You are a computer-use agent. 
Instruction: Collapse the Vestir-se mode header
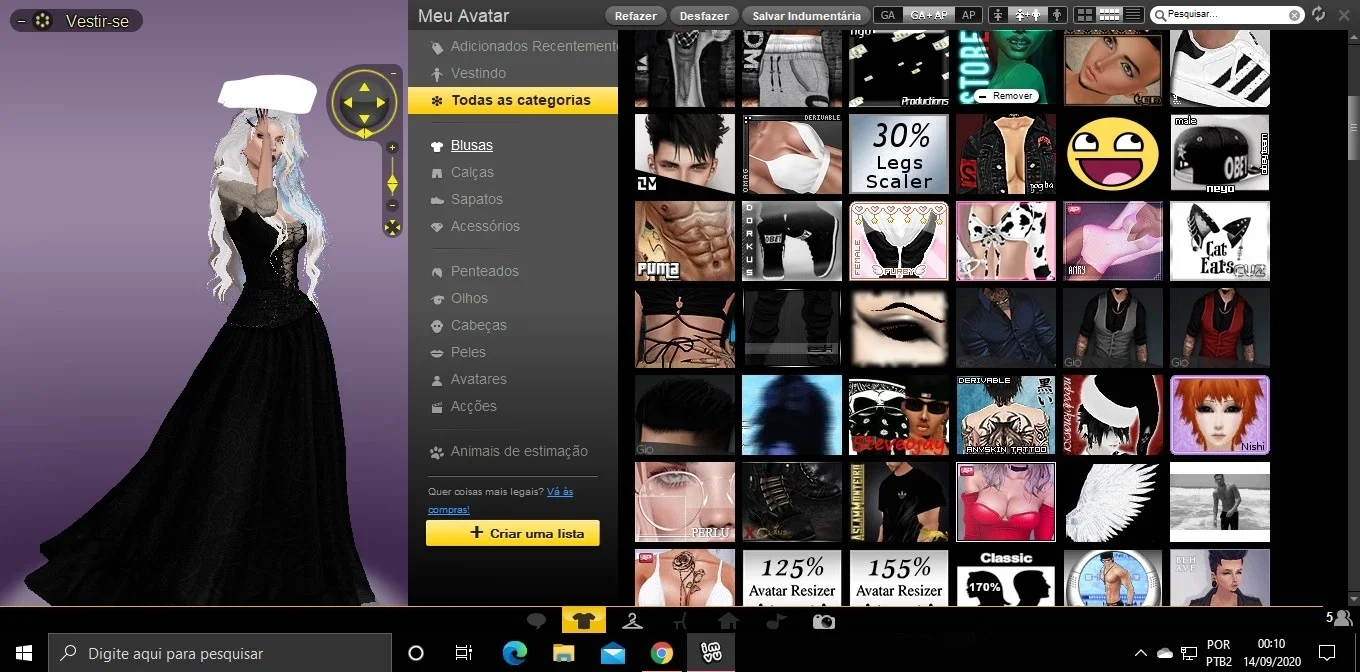(20, 21)
